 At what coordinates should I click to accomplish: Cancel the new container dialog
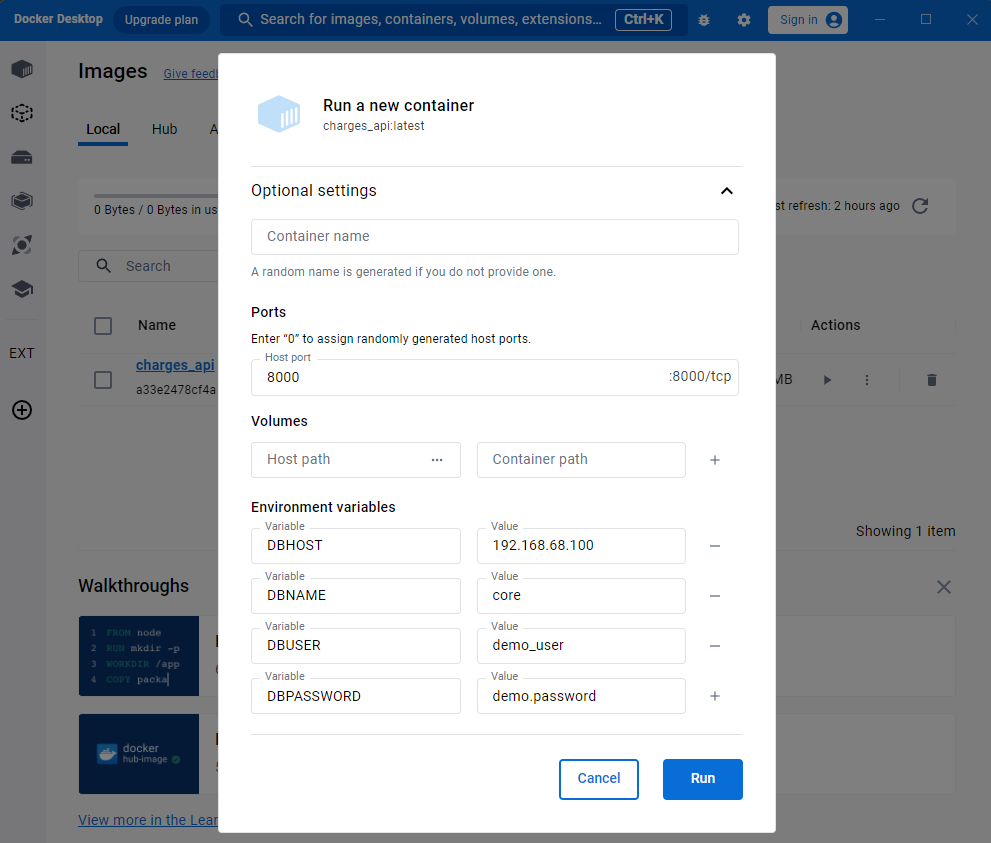[x=599, y=779]
